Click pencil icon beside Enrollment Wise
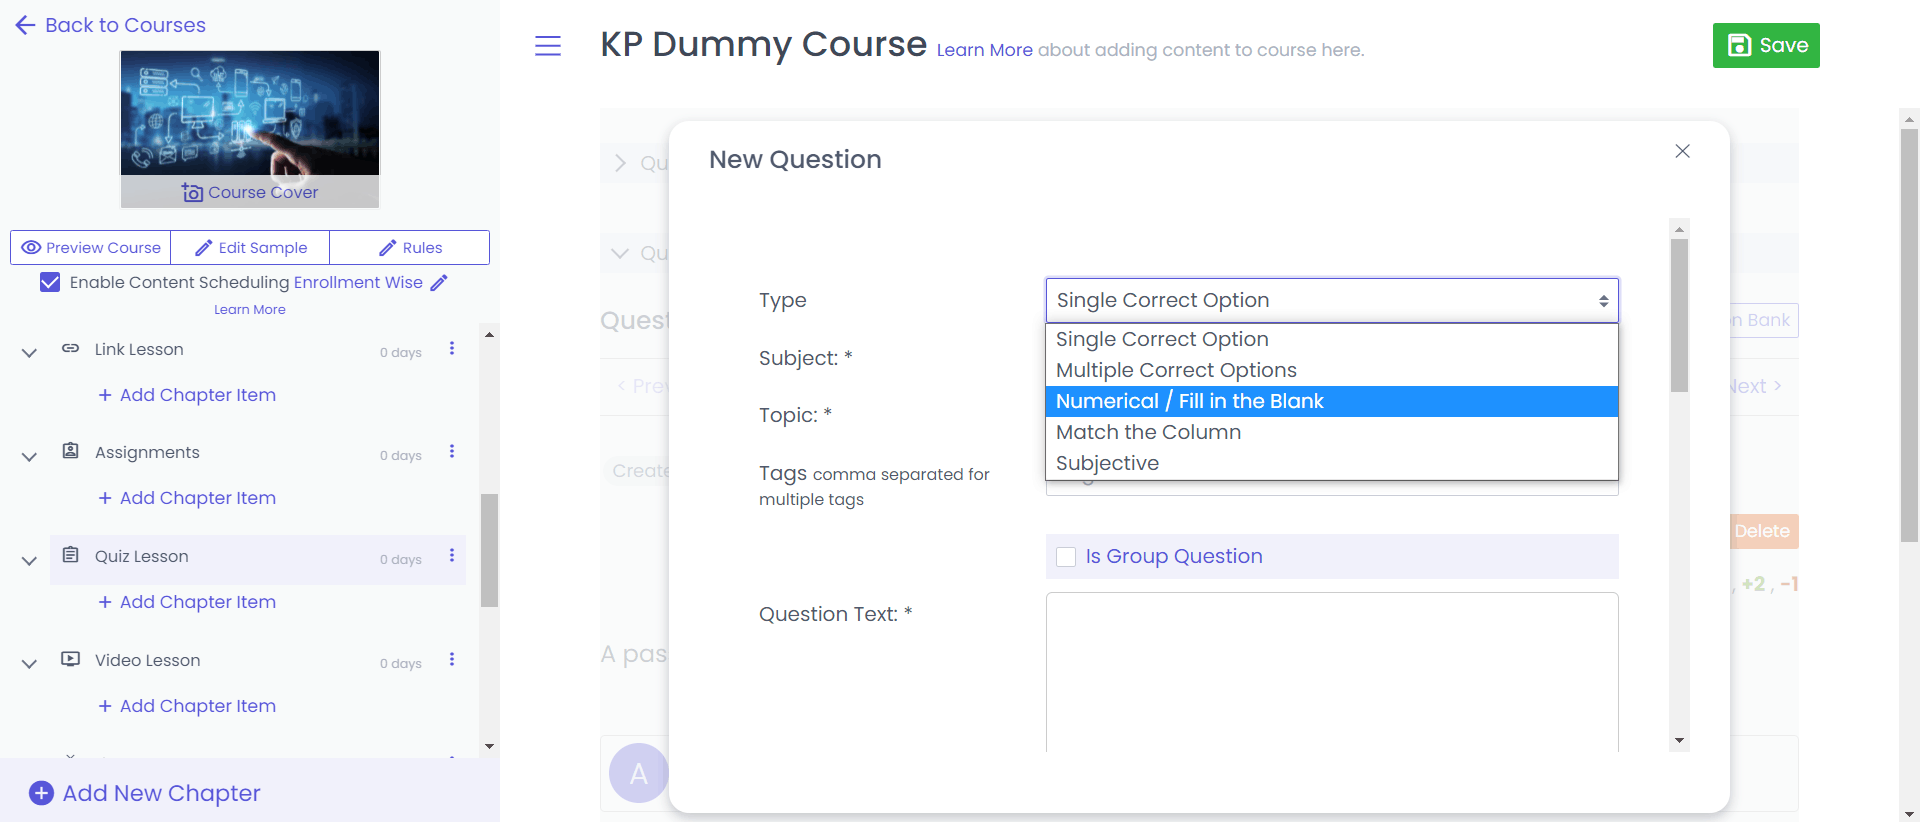 [x=439, y=283]
